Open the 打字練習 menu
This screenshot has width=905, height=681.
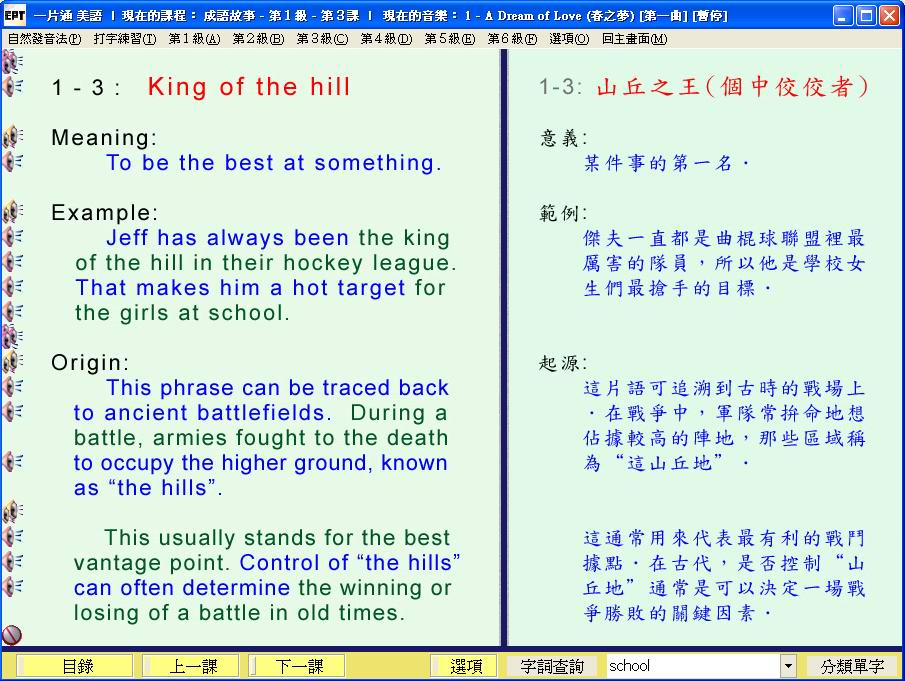pos(124,39)
